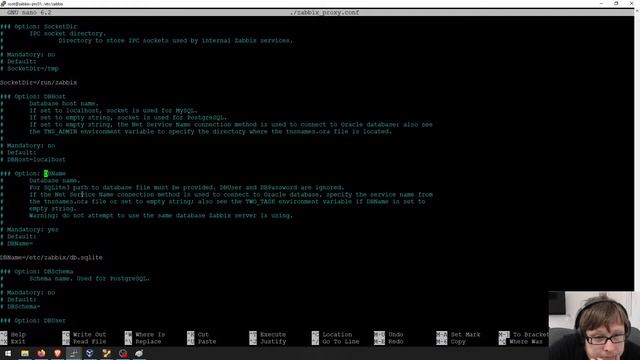Click the 'Warning: do not attempt' comment line
Viewport: 640px width, 360px height.
pyautogui.click(x=161, y=216)
